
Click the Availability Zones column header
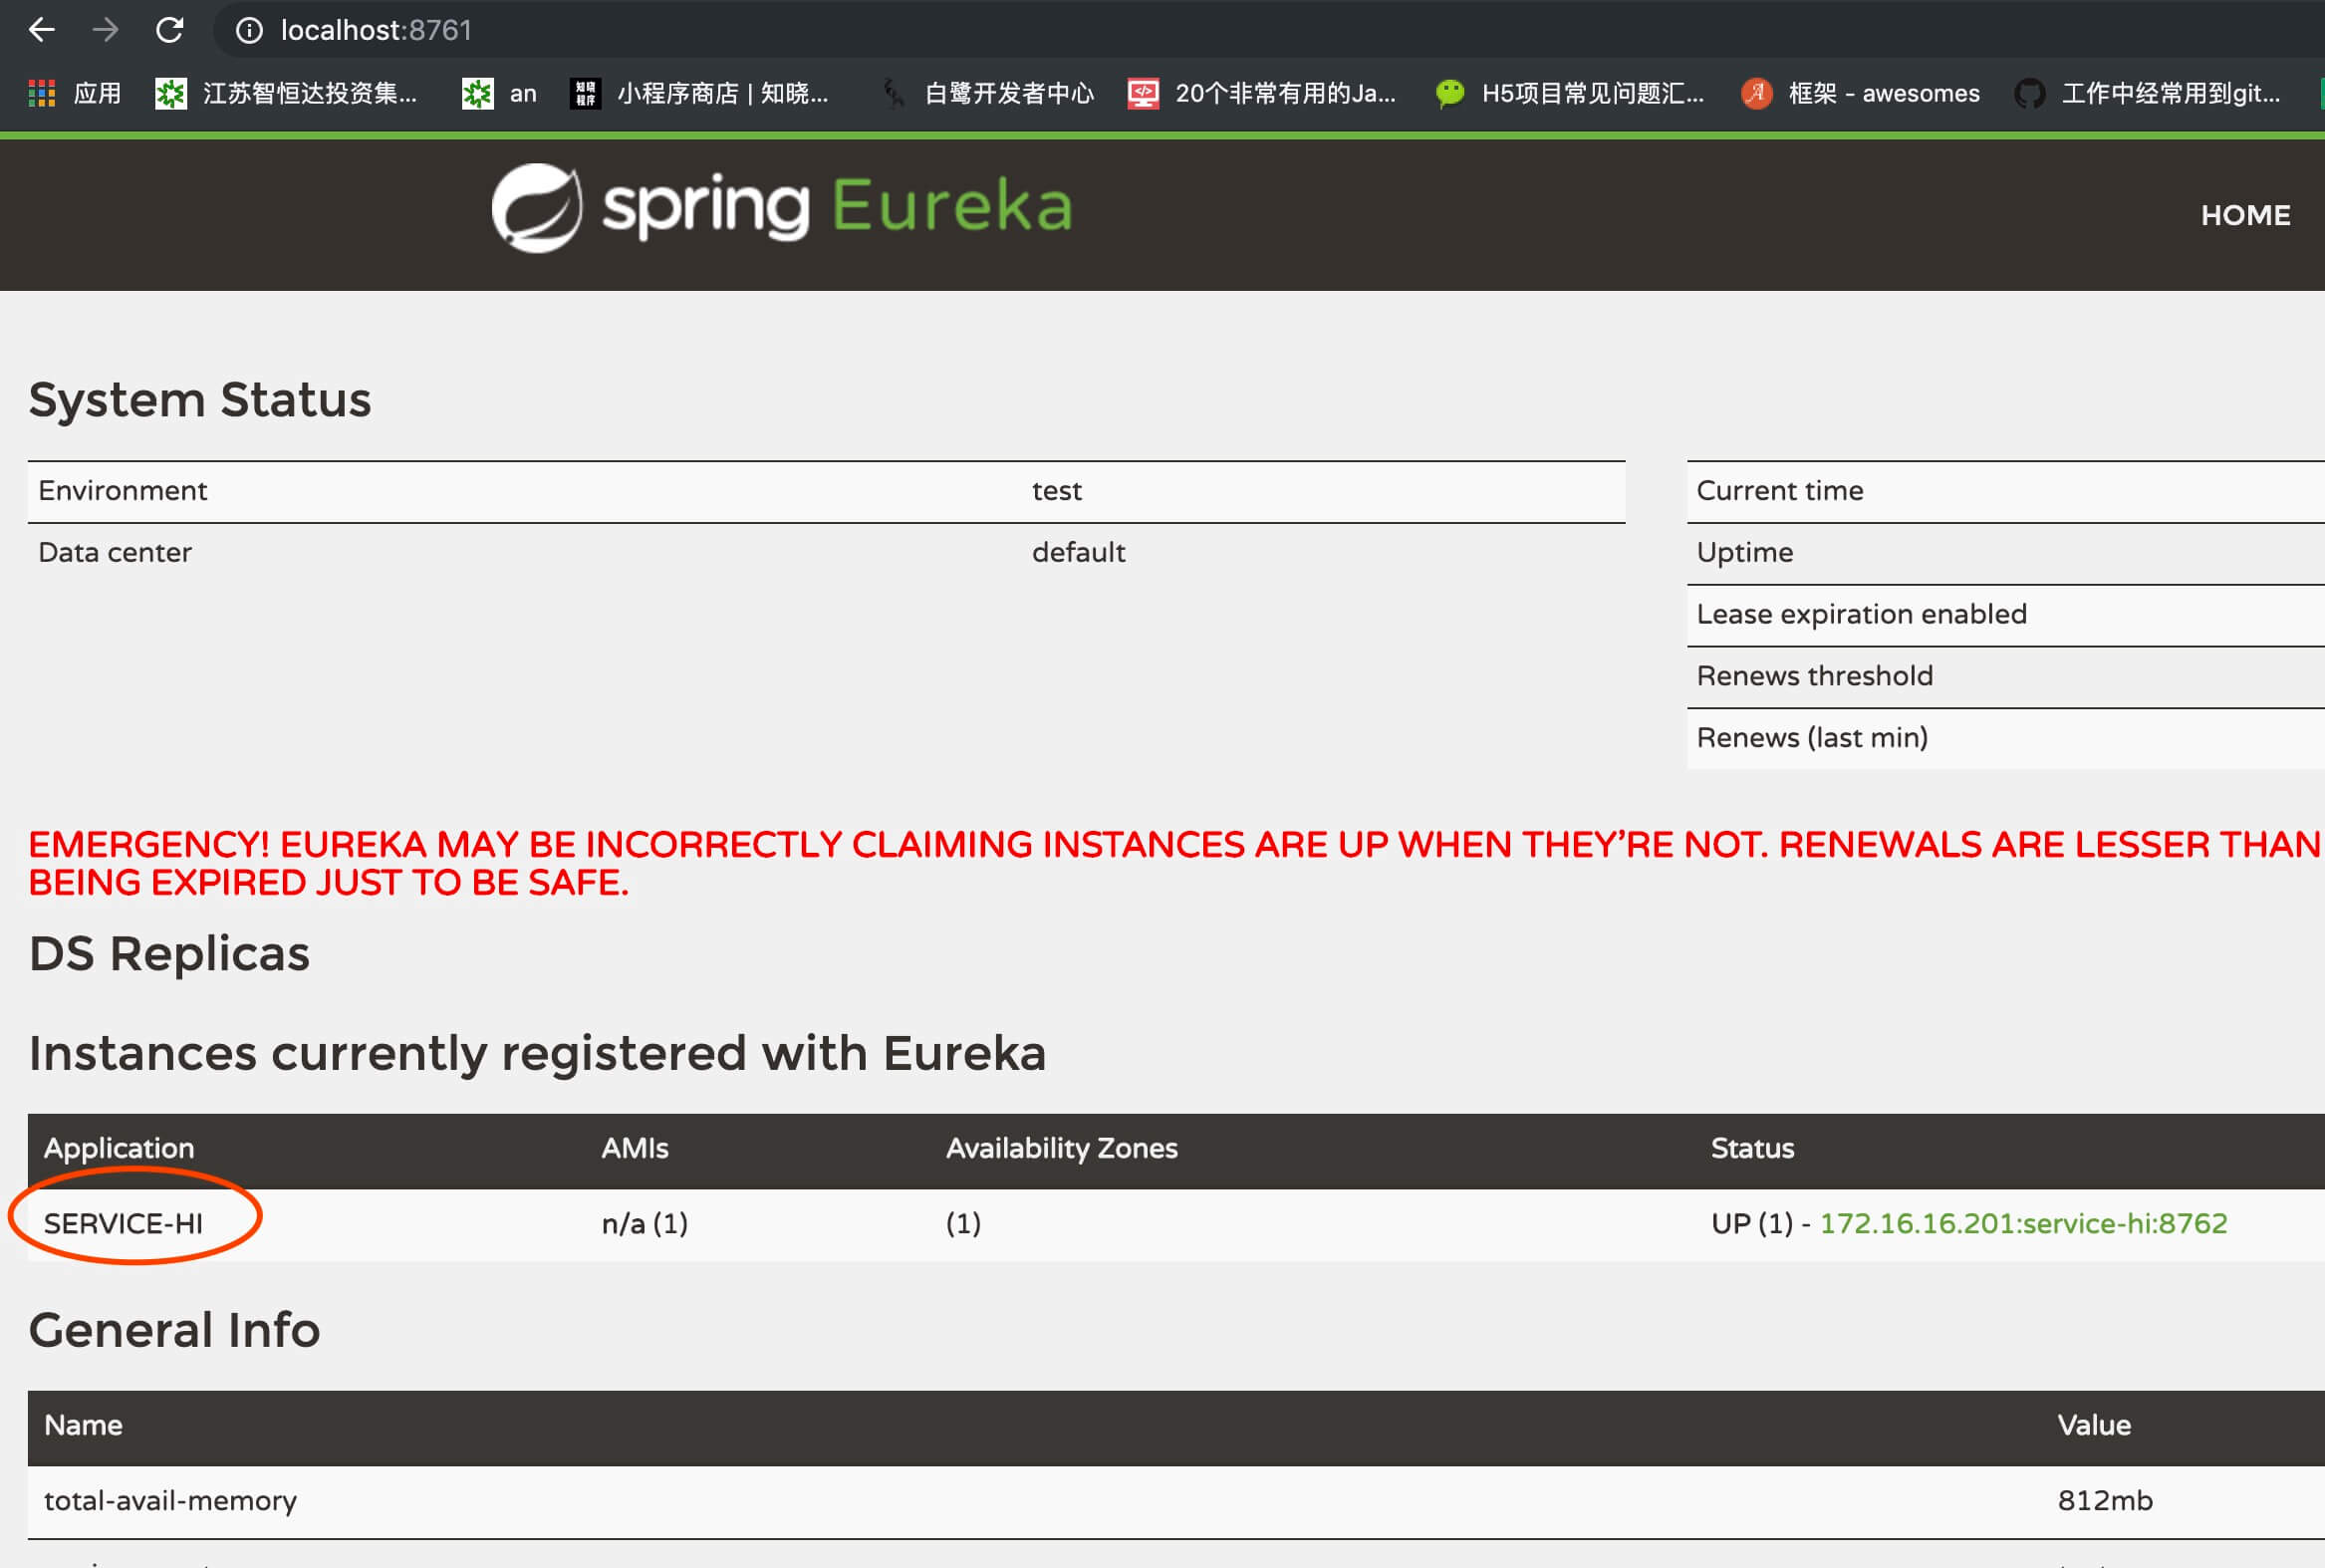pyautogui.click(x=1062, y=1148)
